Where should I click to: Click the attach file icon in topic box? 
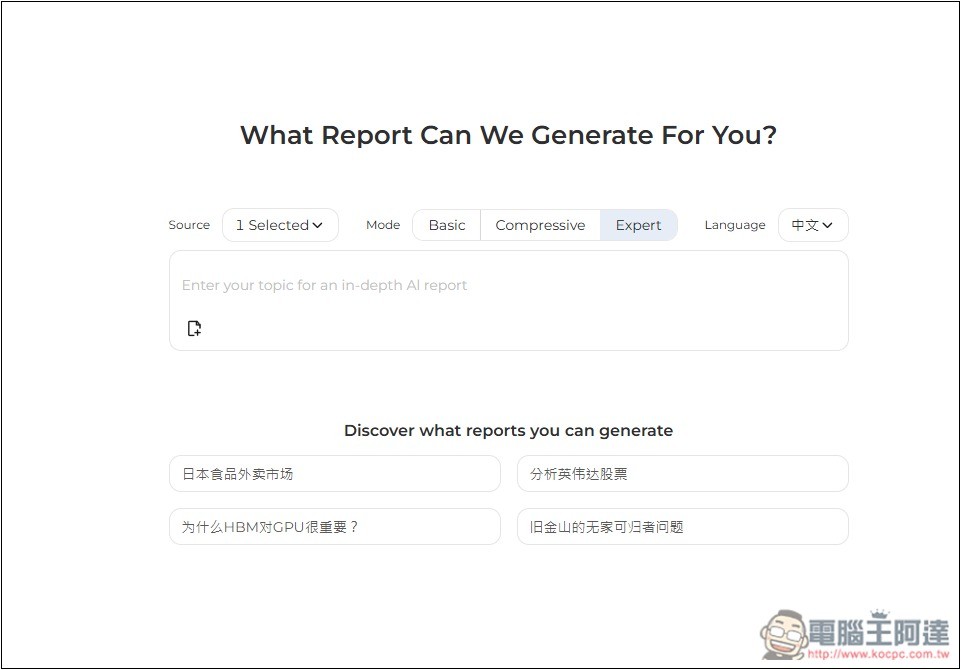tap(195, 328)
